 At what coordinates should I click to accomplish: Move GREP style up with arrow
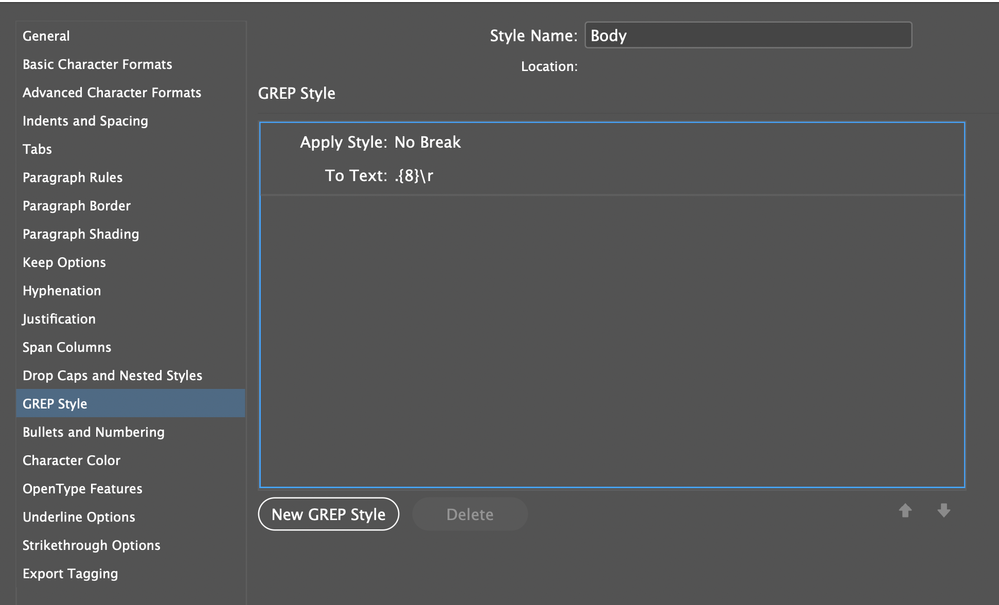(905, 511)
